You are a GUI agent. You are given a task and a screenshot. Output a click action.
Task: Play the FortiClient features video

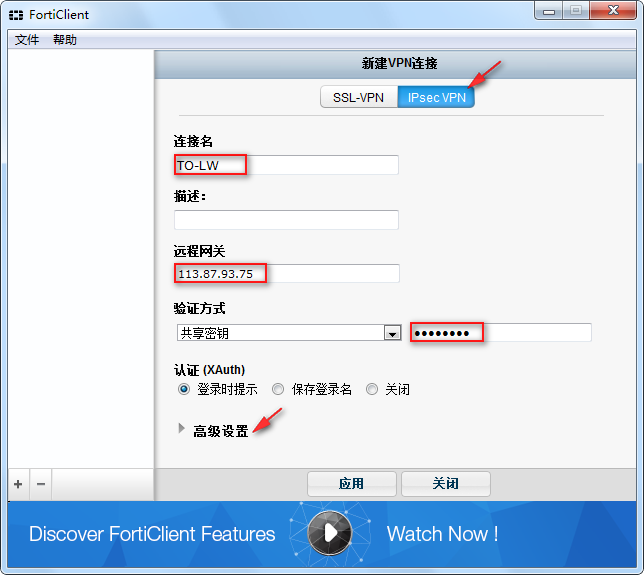(x=330, y=533)
